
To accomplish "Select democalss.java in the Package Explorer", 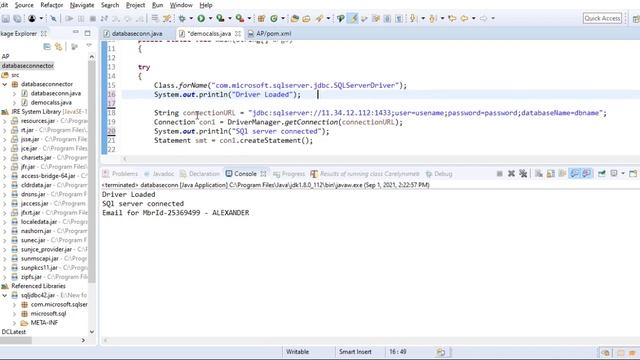I will tap(51, 102).
